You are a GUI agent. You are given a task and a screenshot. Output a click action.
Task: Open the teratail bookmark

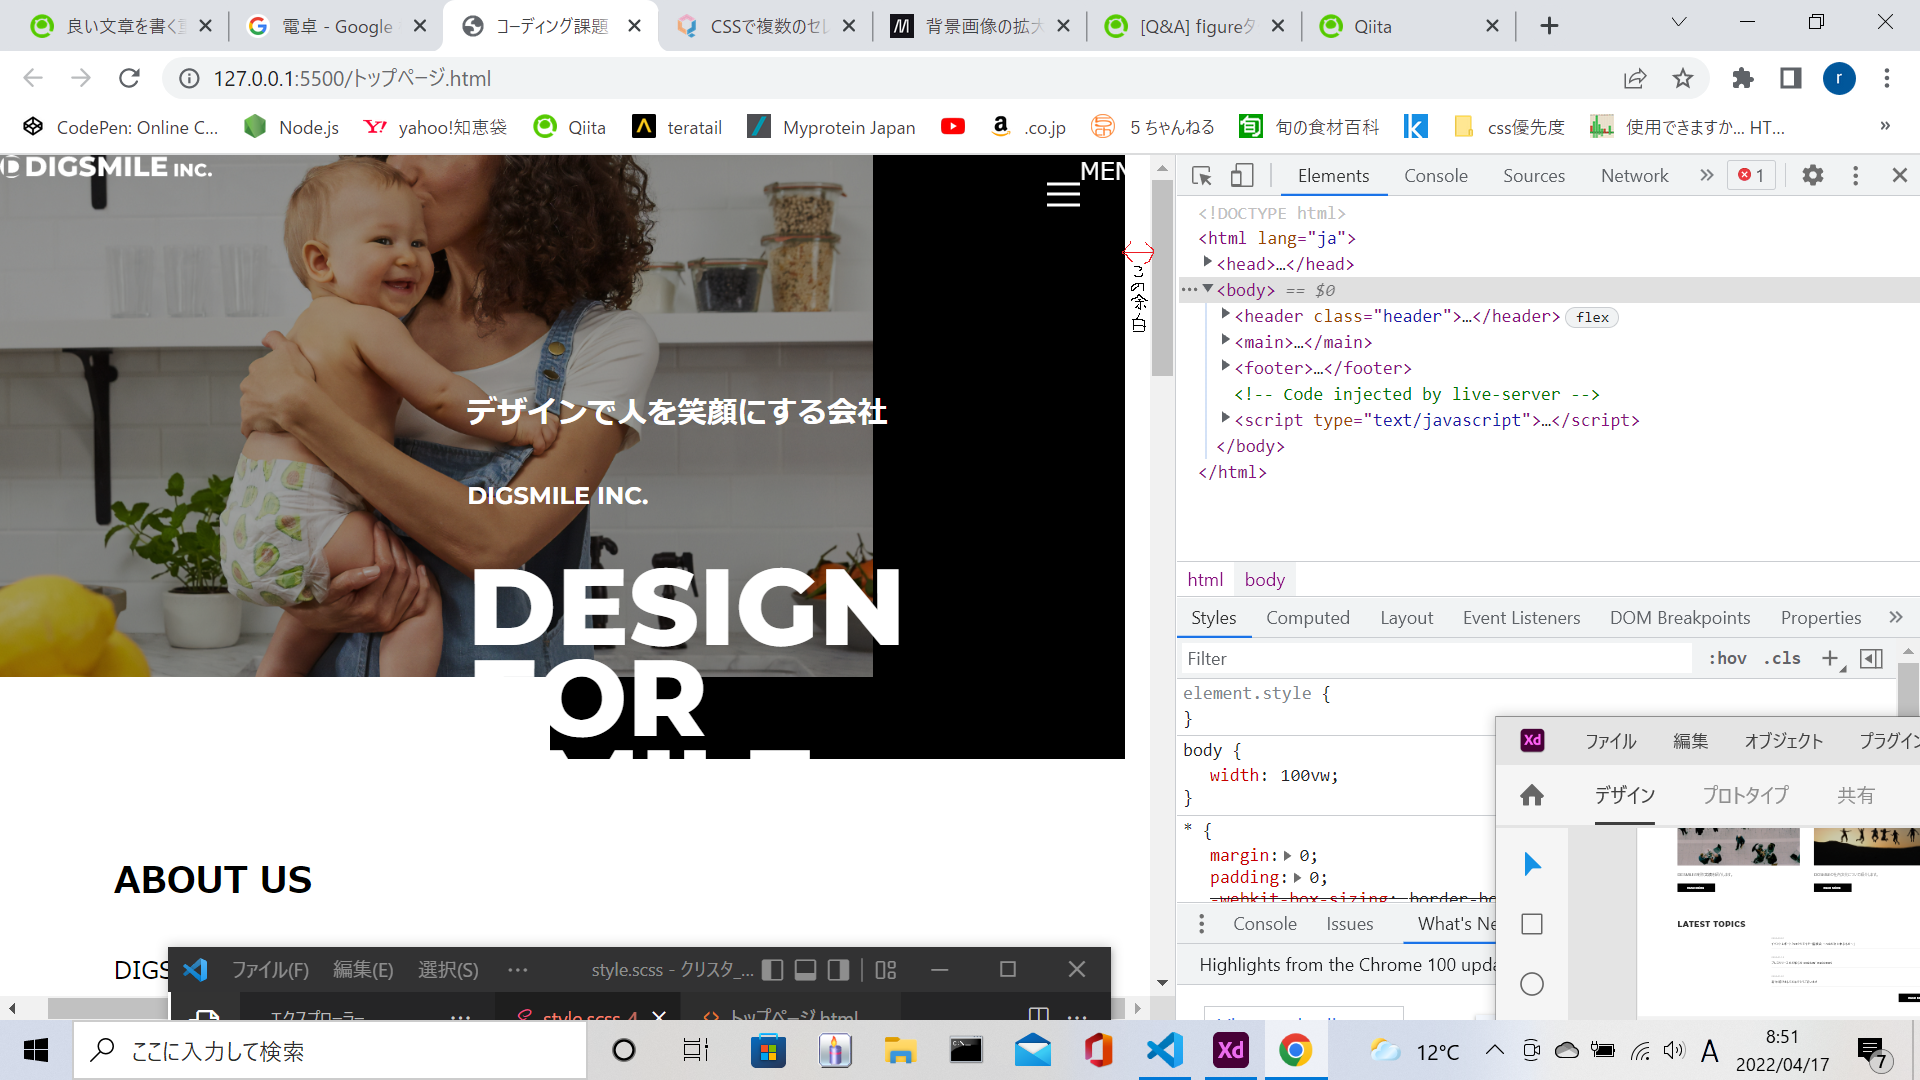(677, 127)
